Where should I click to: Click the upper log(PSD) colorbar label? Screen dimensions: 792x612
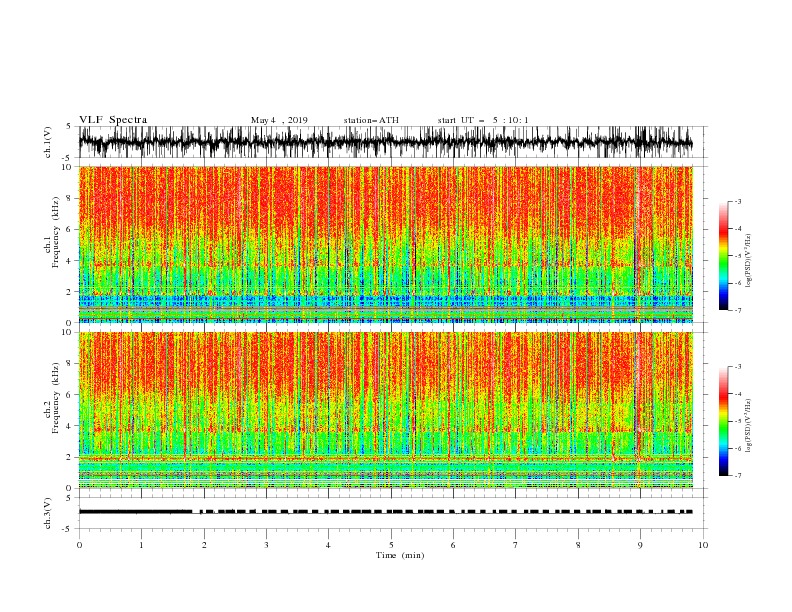[x=749, y=261]
